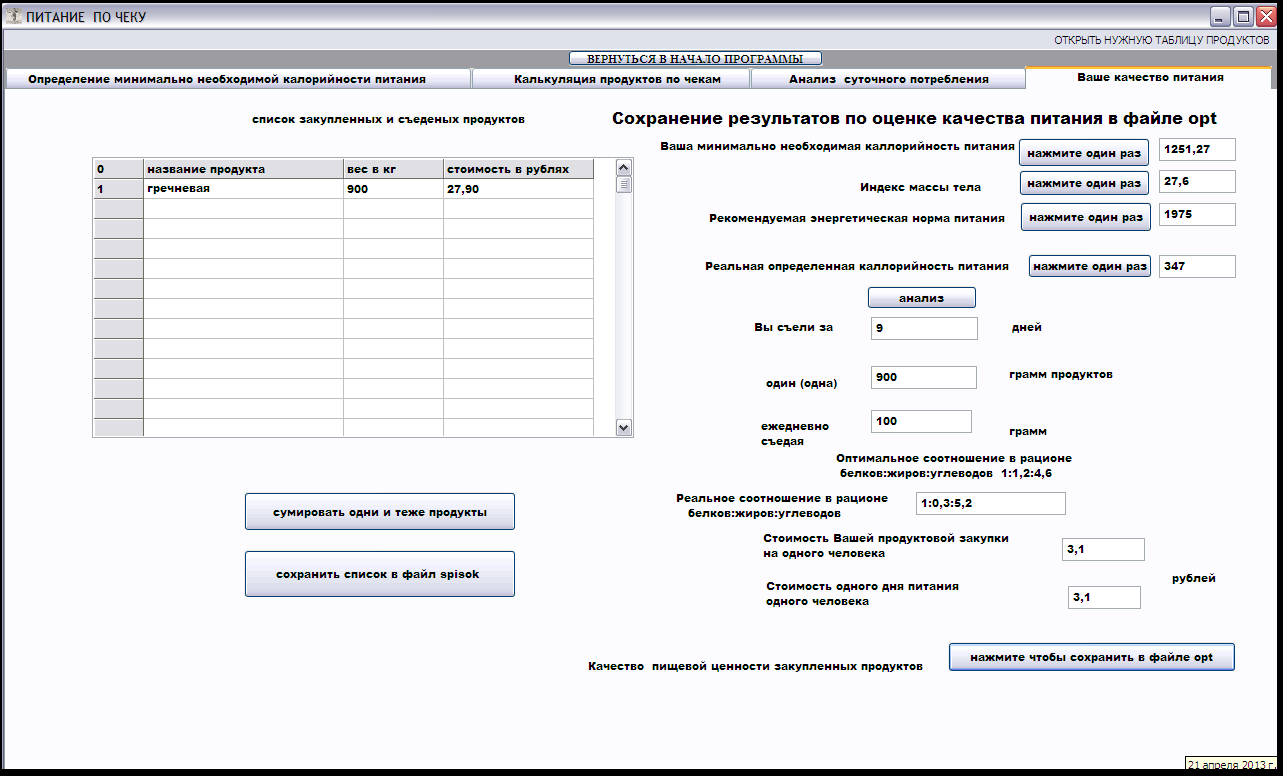Click the days eaten field showing 9

(x=924, y=328)
